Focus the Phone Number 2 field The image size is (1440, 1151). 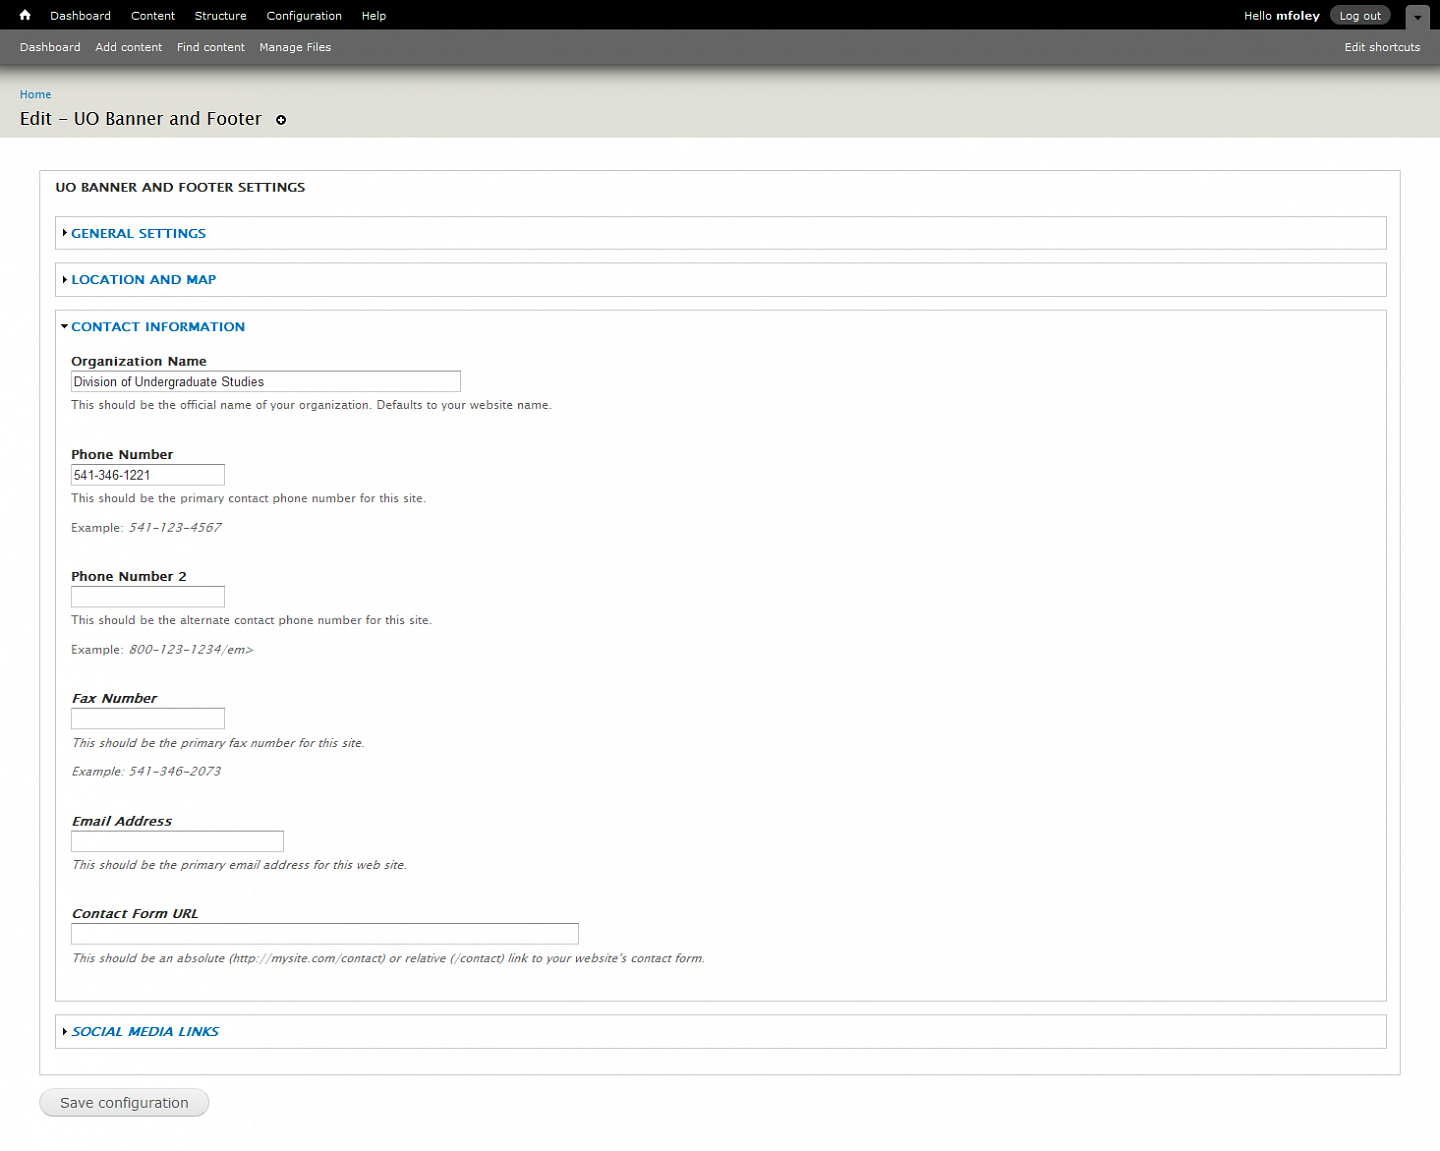click(x=148, y=597)
